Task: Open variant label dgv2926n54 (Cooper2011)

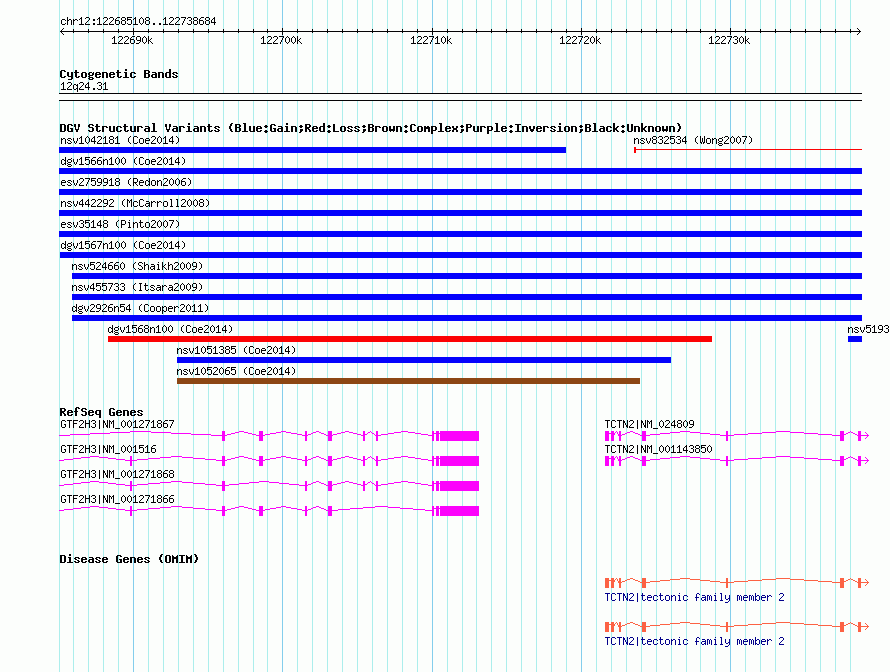Action: click(x=140, y=308)
